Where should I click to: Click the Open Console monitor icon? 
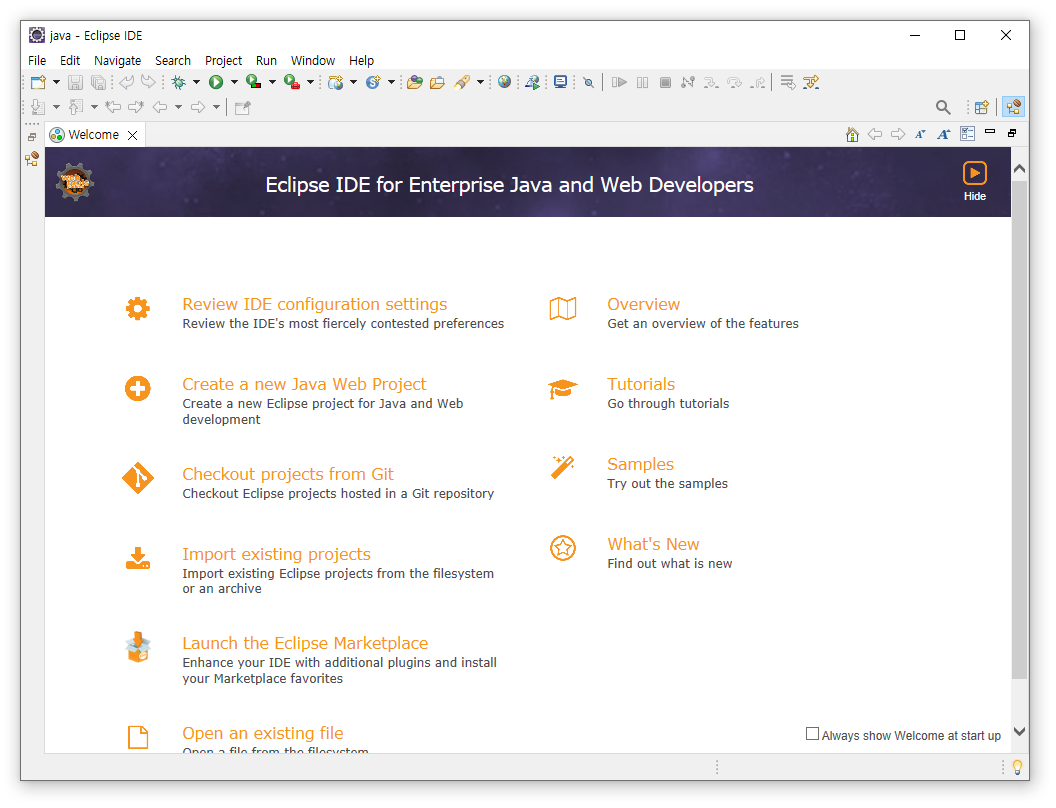pyautogui.click(x=560, y=82)
